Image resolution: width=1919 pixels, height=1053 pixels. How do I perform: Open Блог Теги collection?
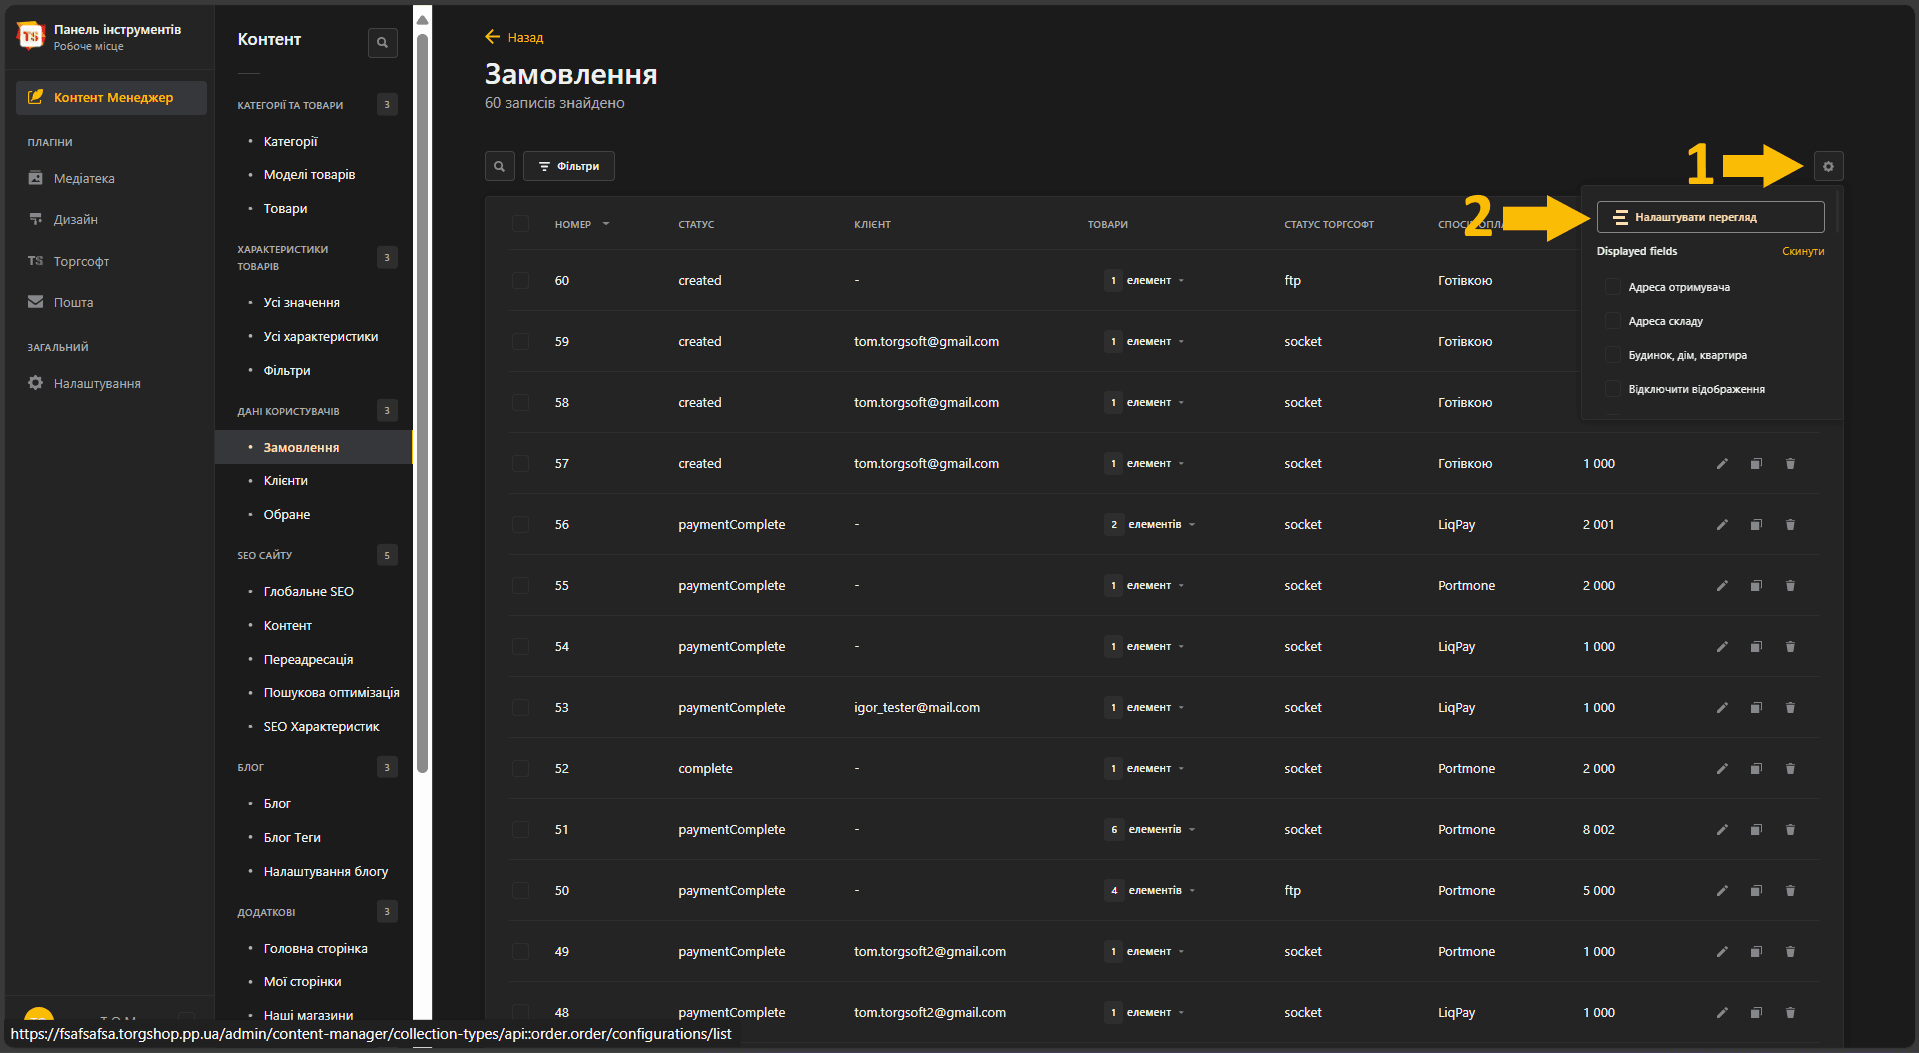point(292,838)
